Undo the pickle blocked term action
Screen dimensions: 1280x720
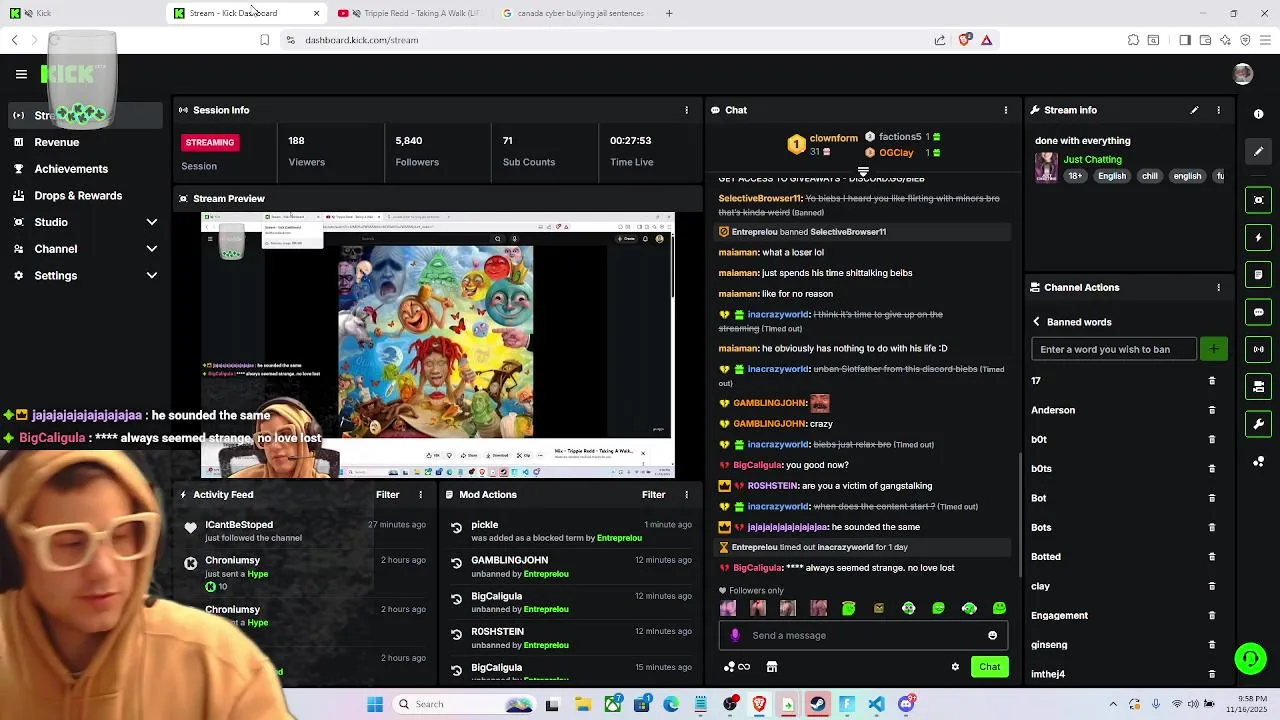[x=456, y=527]
